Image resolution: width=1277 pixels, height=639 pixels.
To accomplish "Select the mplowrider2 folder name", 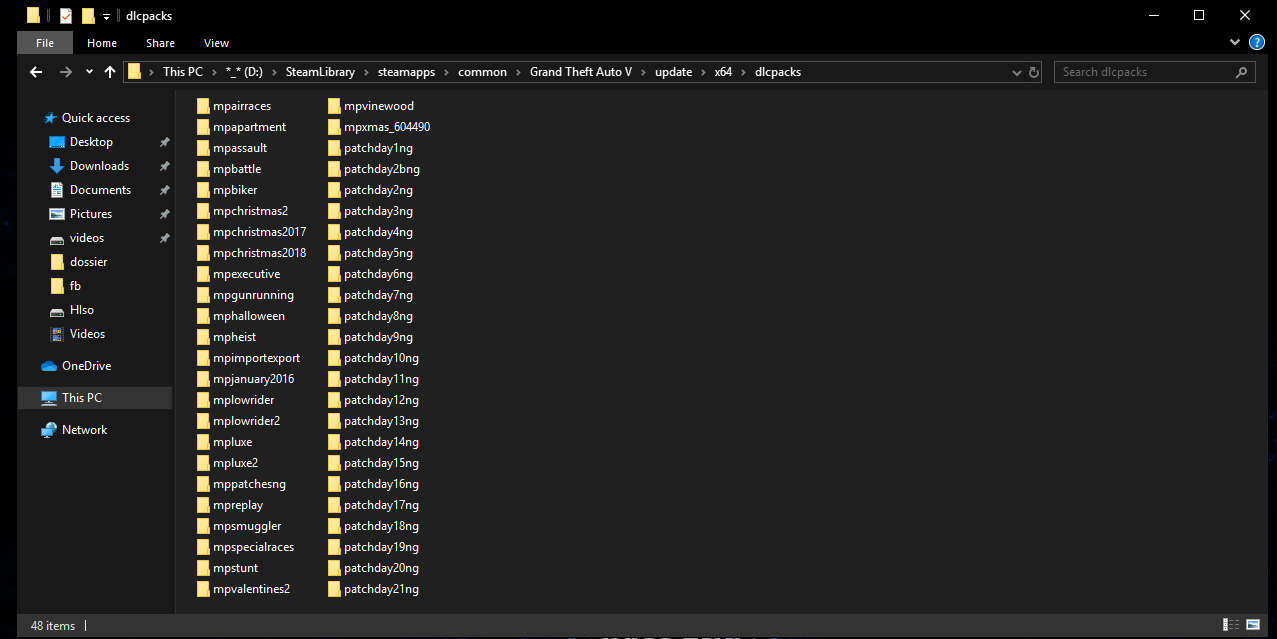I will [x=246, y=421].
